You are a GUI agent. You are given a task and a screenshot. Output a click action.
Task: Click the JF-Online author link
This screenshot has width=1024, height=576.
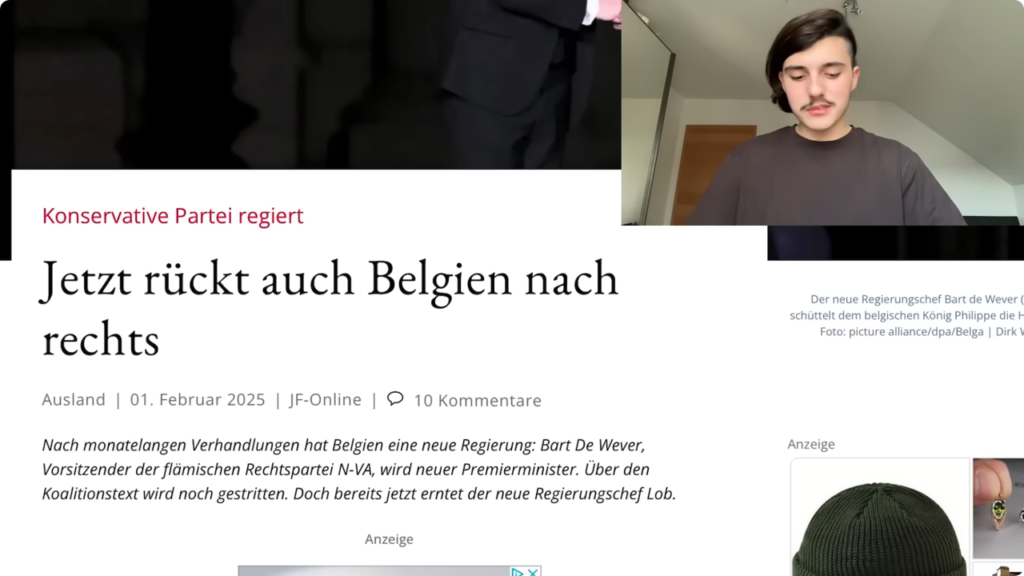(x=325, y=400)
